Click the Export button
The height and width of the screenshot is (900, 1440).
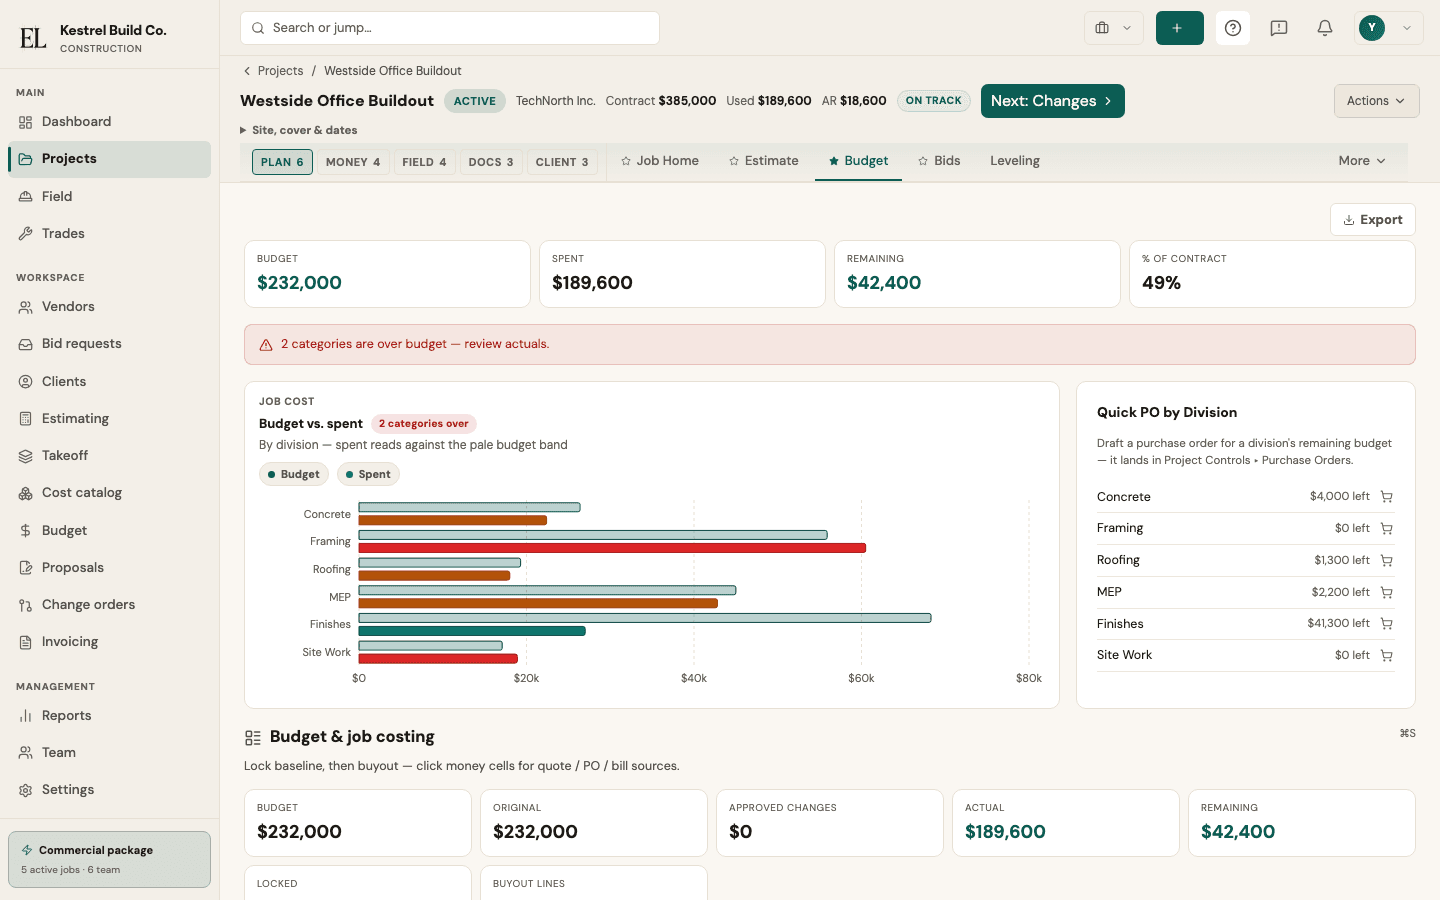pyautogui.click(x=1373, y=220)
